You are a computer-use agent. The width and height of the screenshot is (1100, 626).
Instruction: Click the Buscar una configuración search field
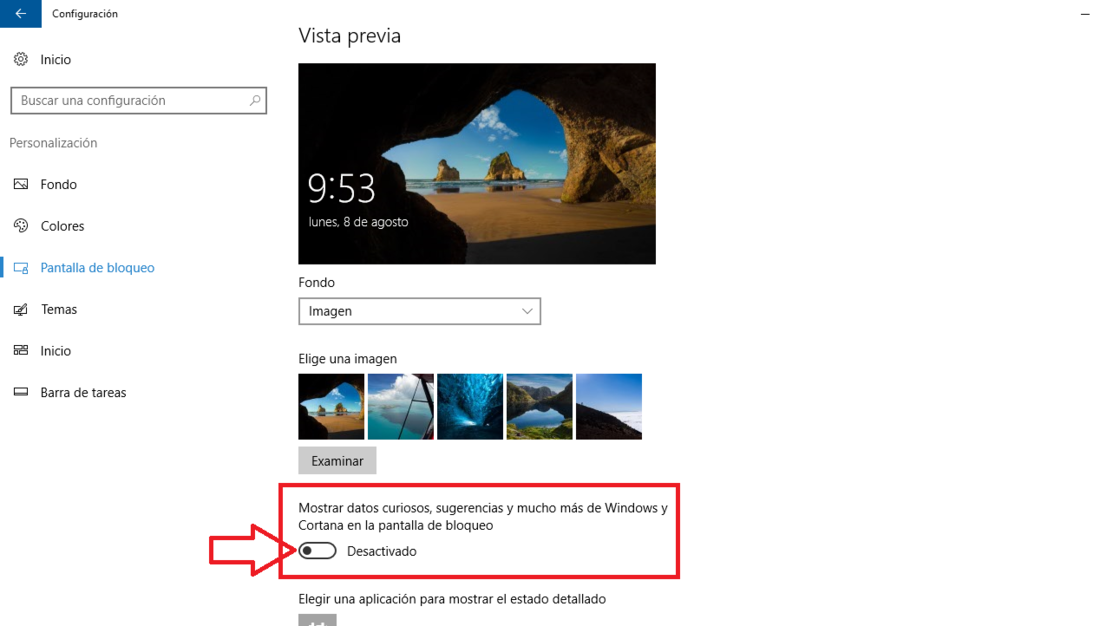point(138,100)
